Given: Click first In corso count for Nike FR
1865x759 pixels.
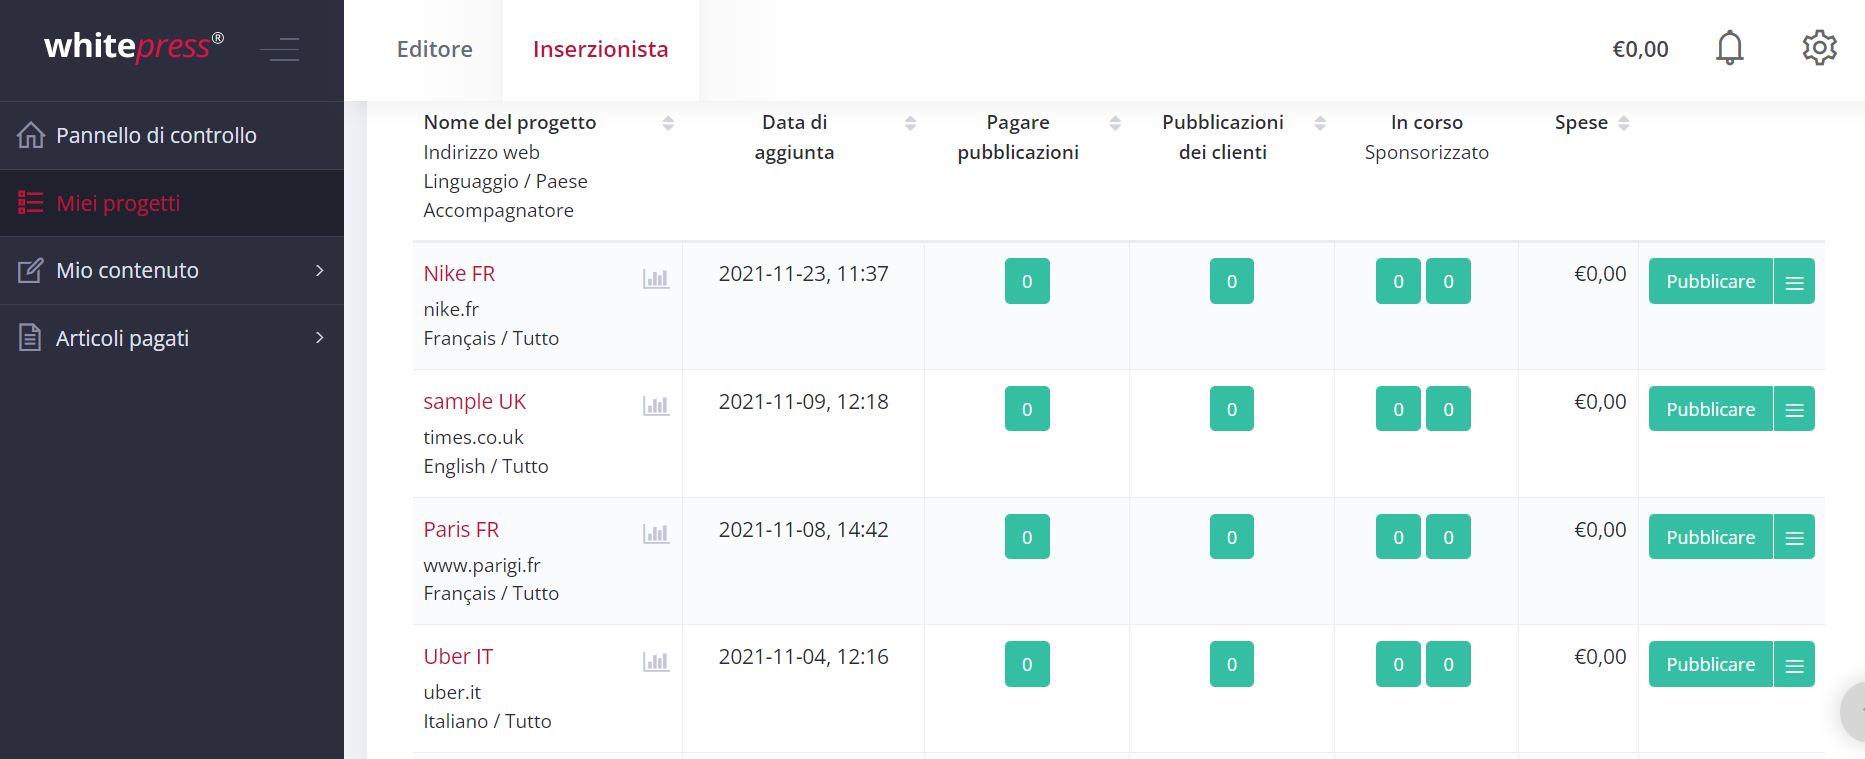Looking at the screenshot, I should 1398,281.
